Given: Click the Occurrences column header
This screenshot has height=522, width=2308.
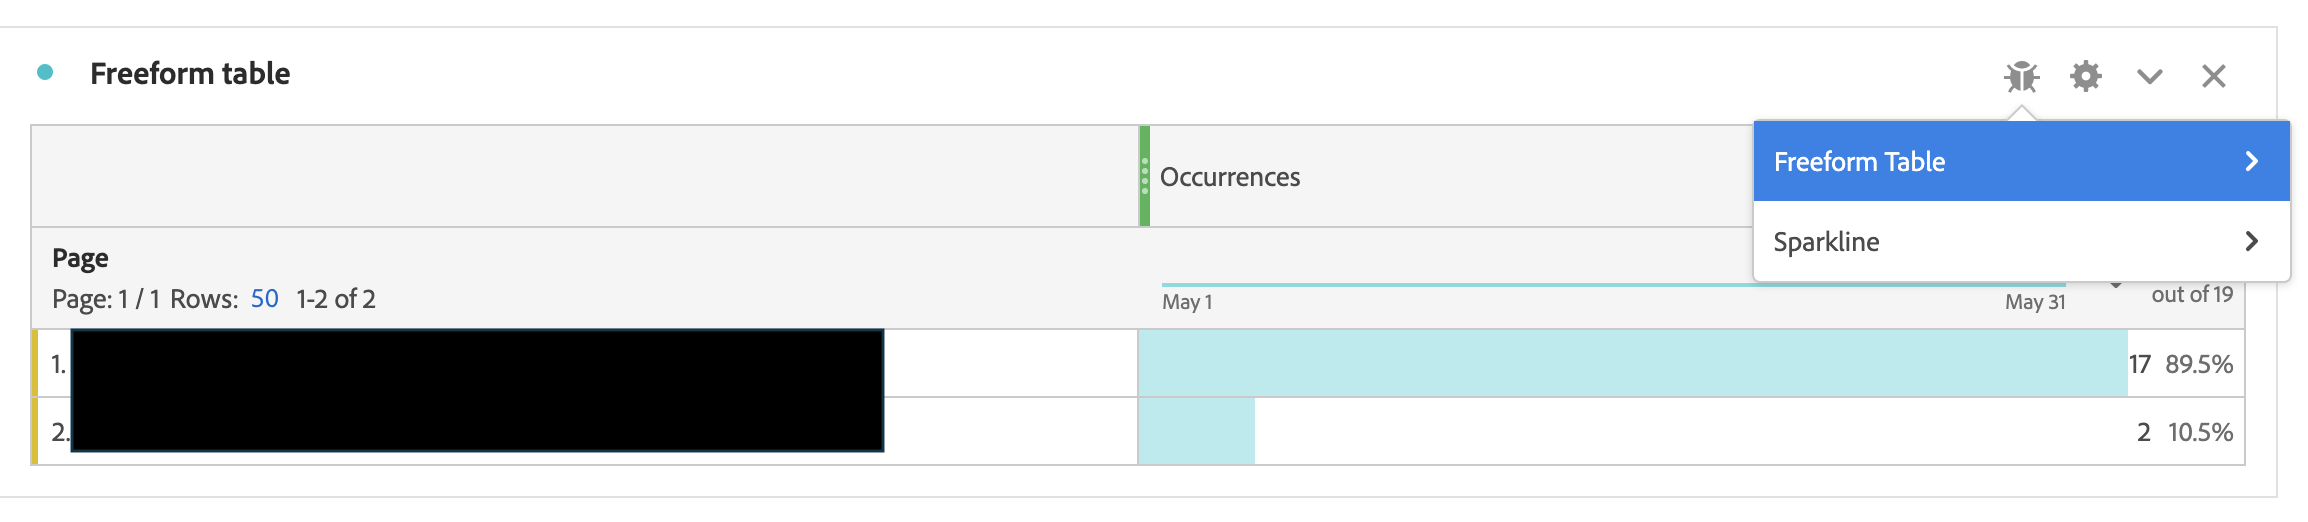Looking at the screenshot, I should coord(1230,177).
